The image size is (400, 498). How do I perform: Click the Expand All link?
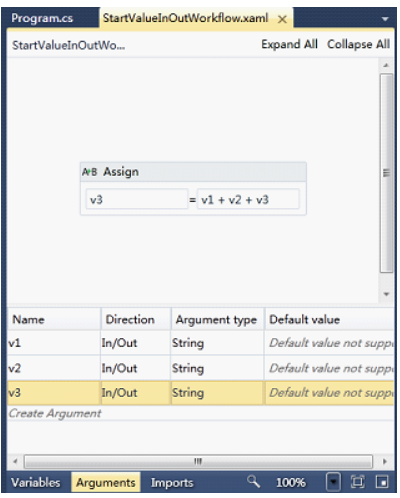289,44
